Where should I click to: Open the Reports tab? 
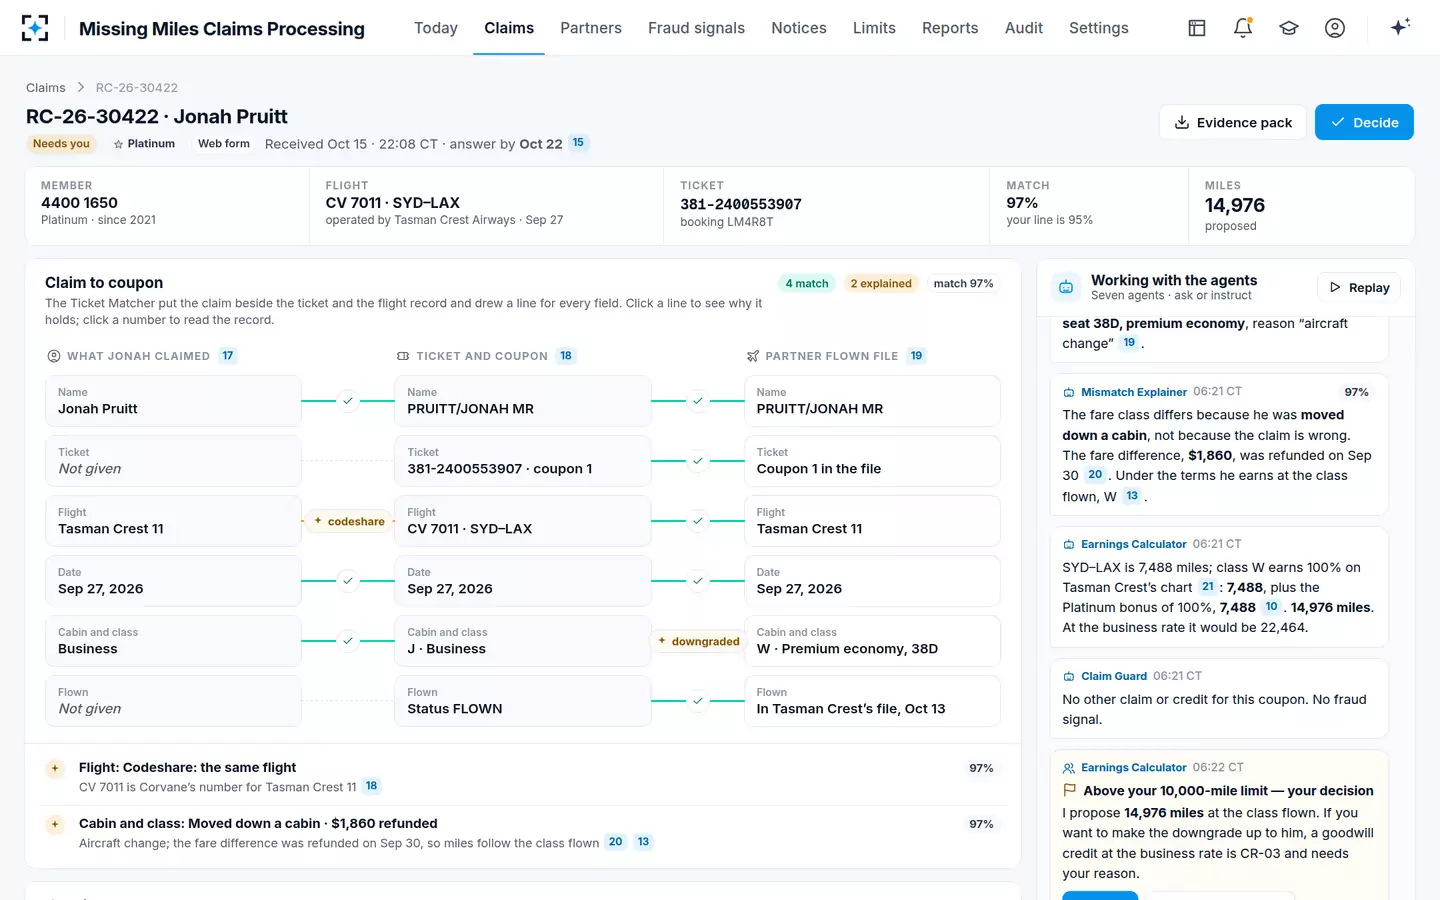click(x=950, y=28)
